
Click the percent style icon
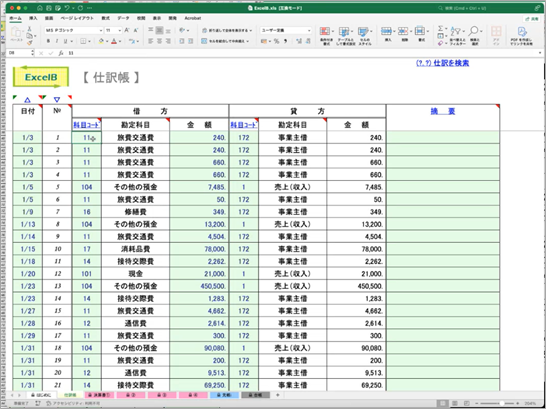[276, 41]
